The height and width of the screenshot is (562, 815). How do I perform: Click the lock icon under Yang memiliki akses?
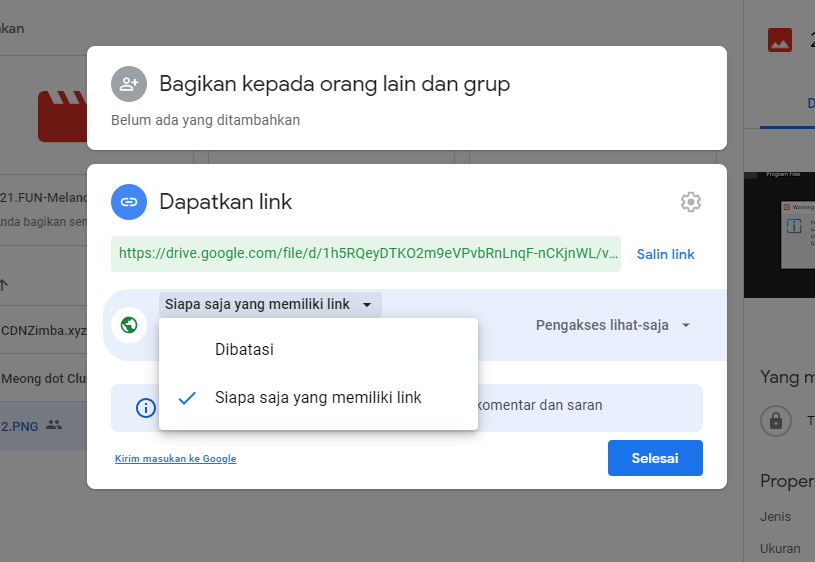click(x=775, y=420)
